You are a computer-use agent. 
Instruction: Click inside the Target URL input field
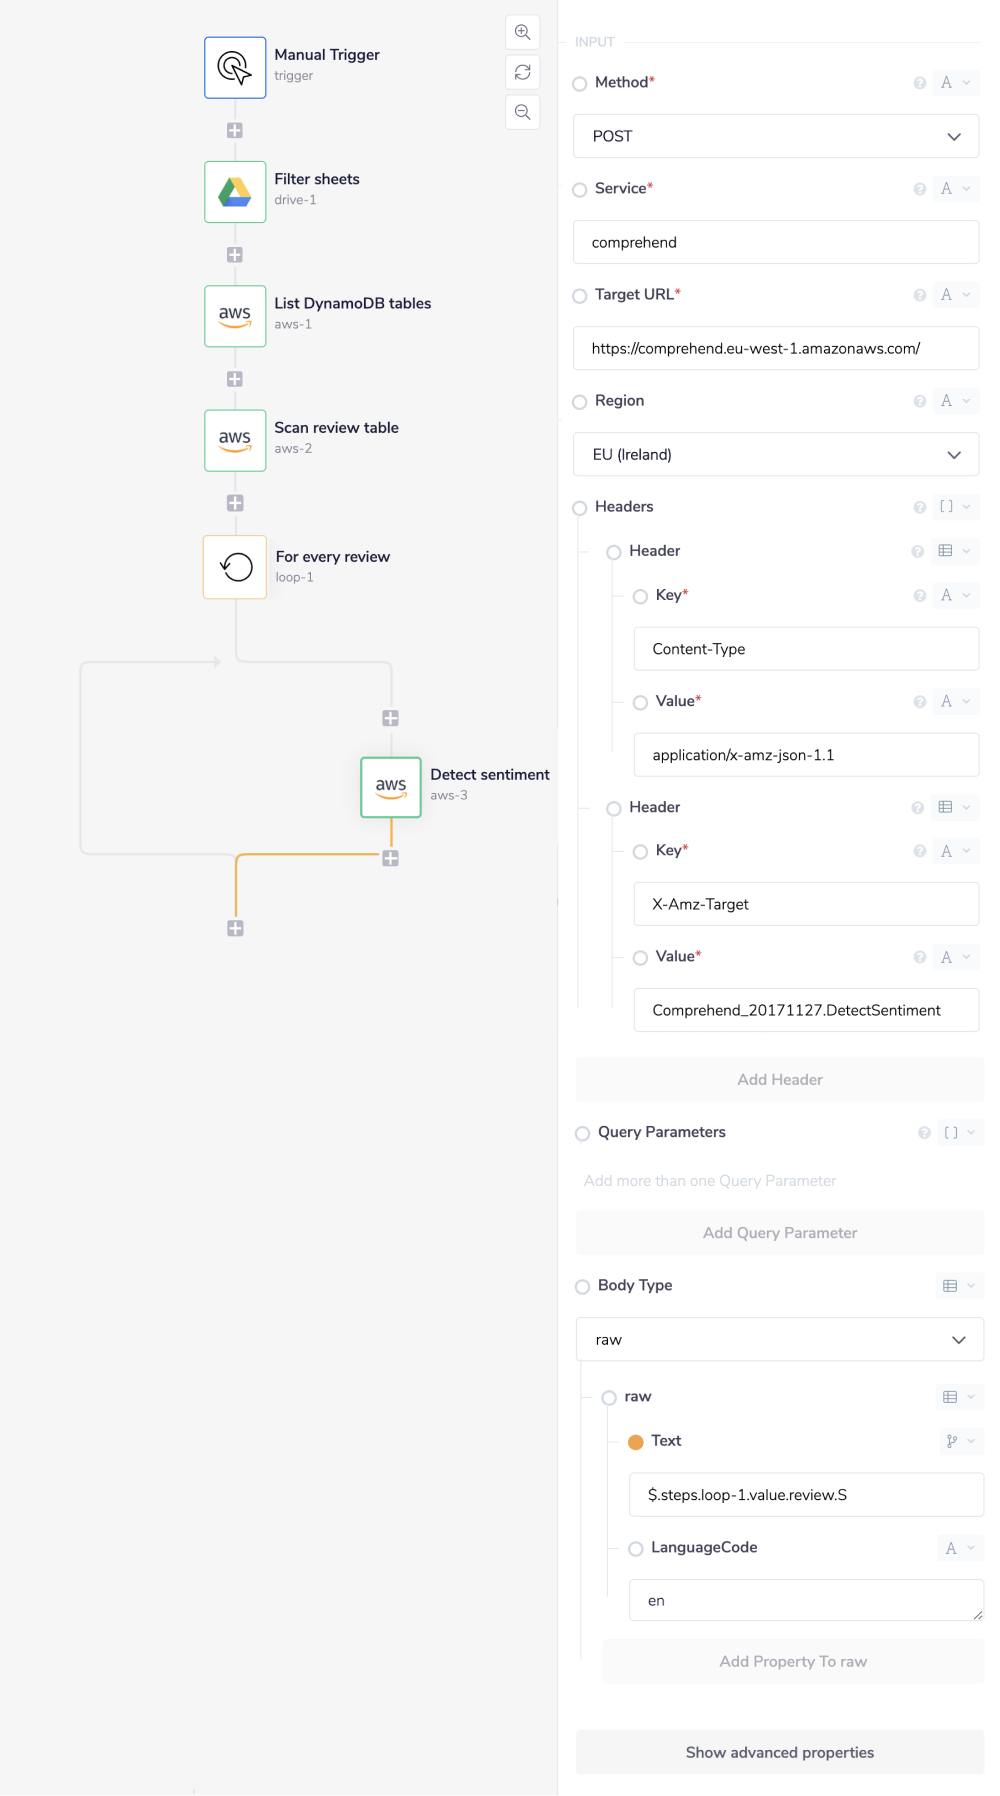(x=776, y=348)
